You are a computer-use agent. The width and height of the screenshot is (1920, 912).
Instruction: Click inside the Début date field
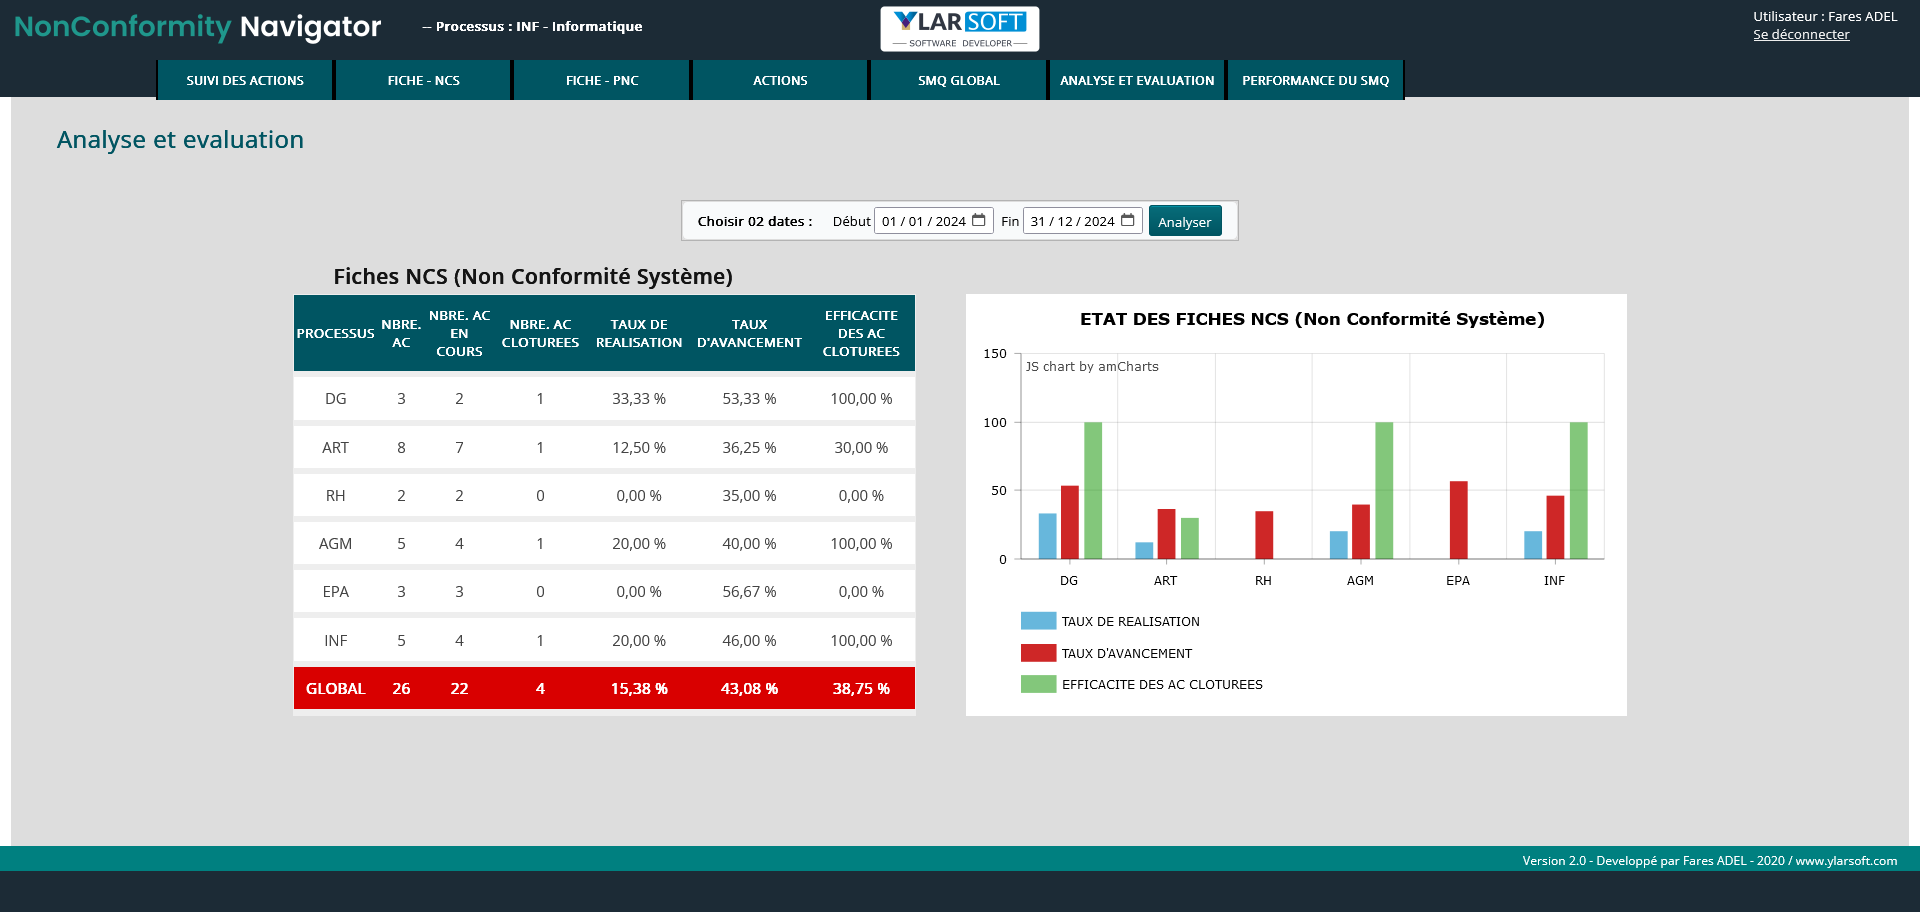(934, 221)
